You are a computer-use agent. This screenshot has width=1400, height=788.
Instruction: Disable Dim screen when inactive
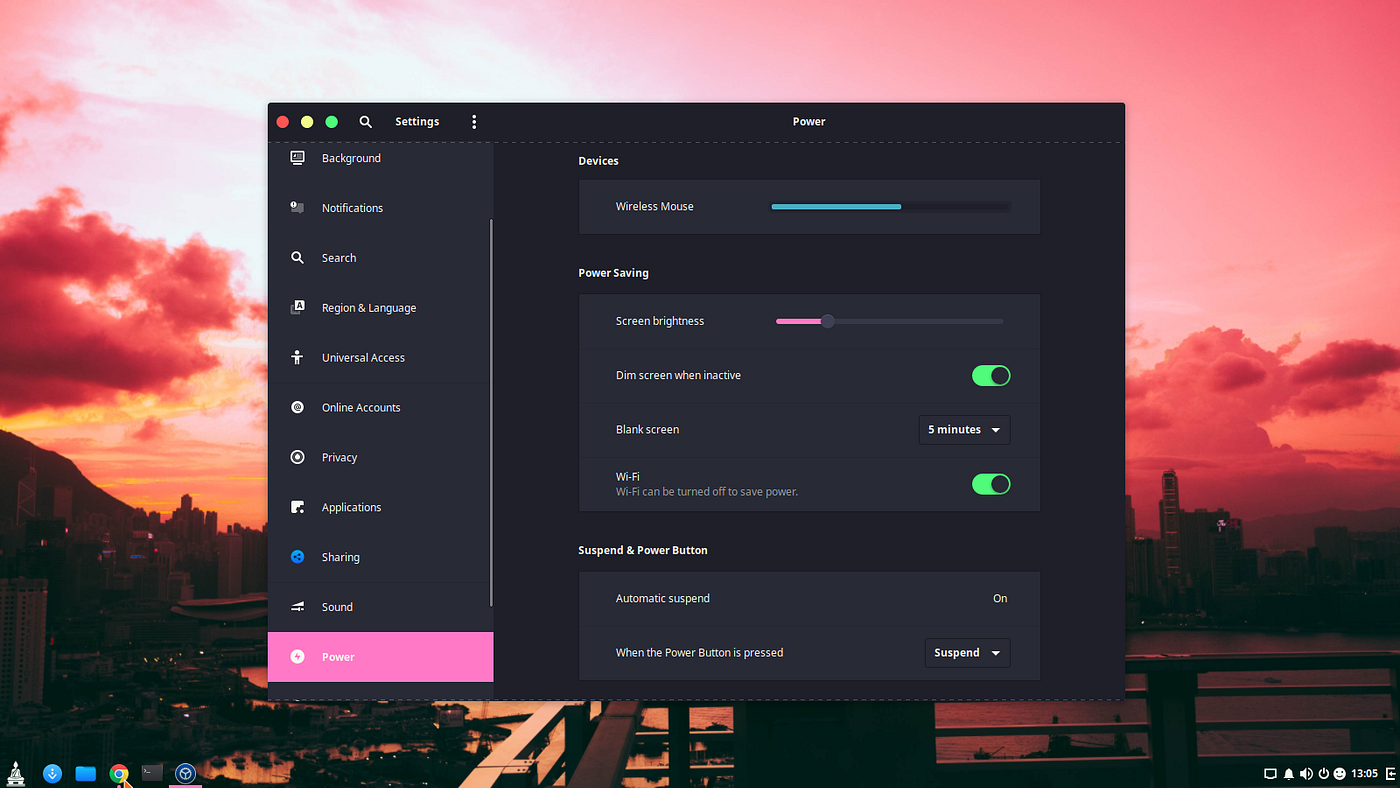[991, 375]
